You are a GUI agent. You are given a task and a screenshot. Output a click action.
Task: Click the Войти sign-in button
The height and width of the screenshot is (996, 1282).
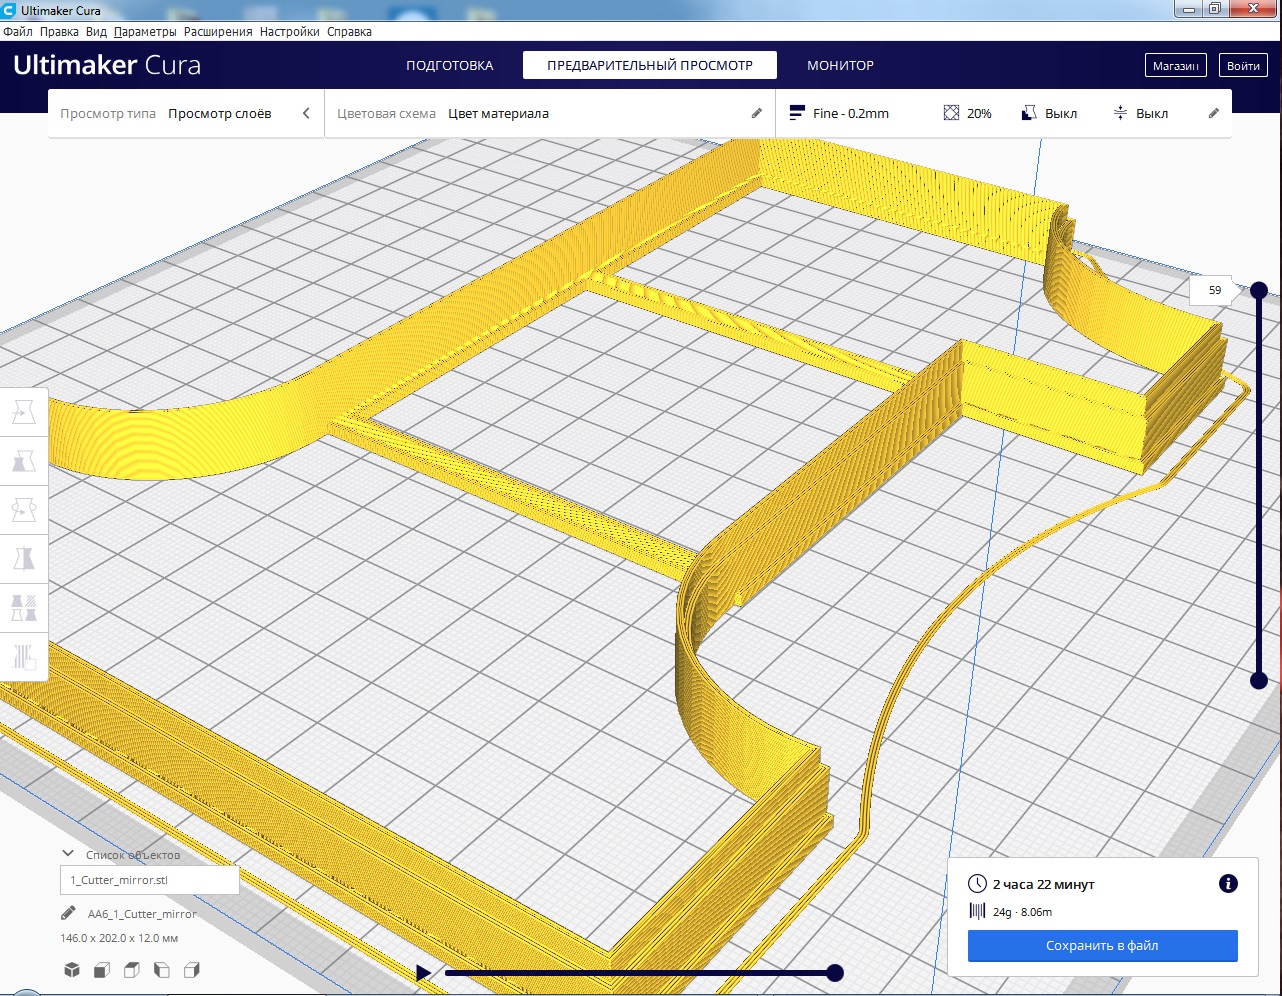[1243, 66]
